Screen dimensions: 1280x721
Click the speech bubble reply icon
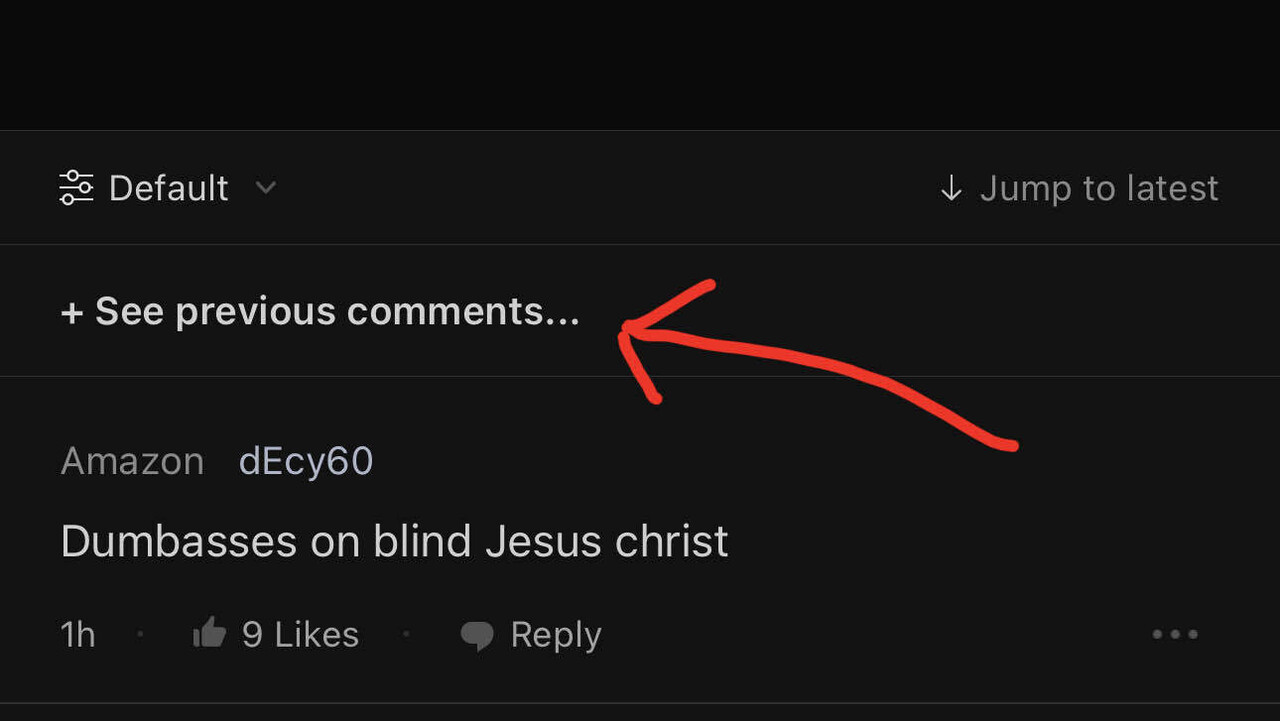pyautogui.click(x=478, y=634)
